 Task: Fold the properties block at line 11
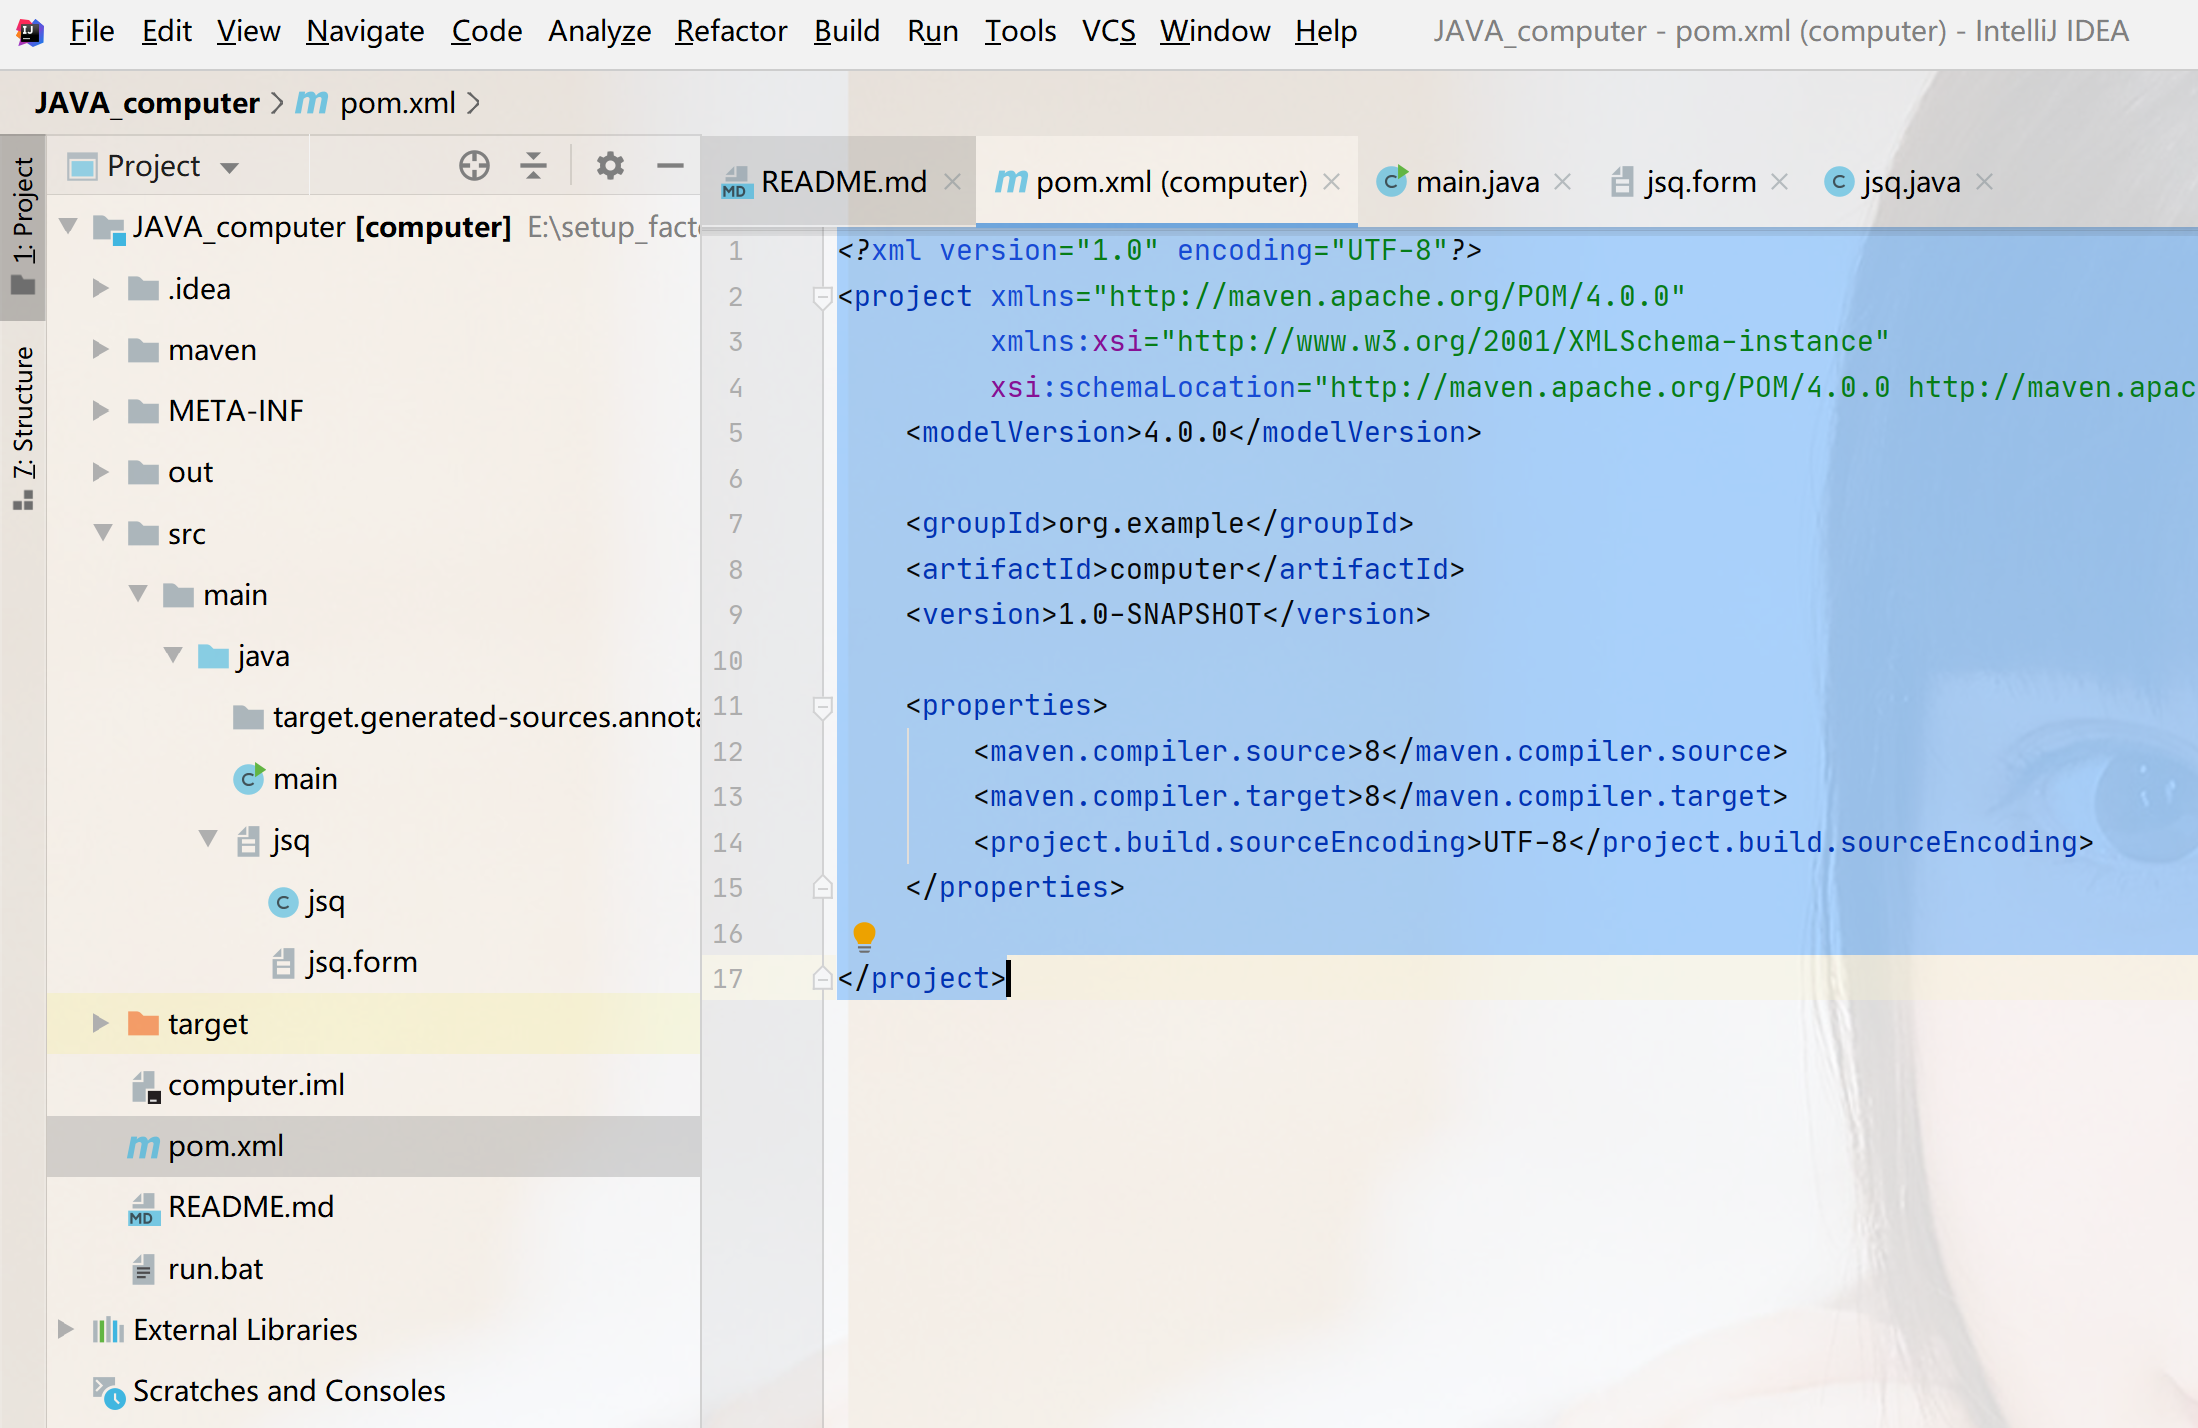click(x=822, y=707)
